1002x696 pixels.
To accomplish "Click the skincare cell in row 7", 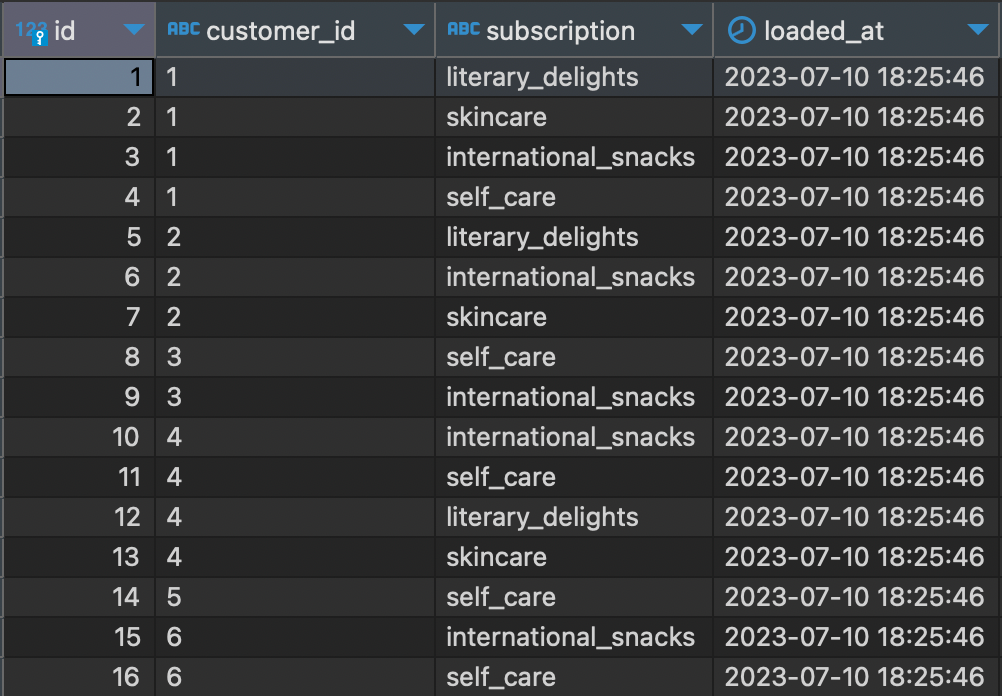I will (x=496, y=317).
